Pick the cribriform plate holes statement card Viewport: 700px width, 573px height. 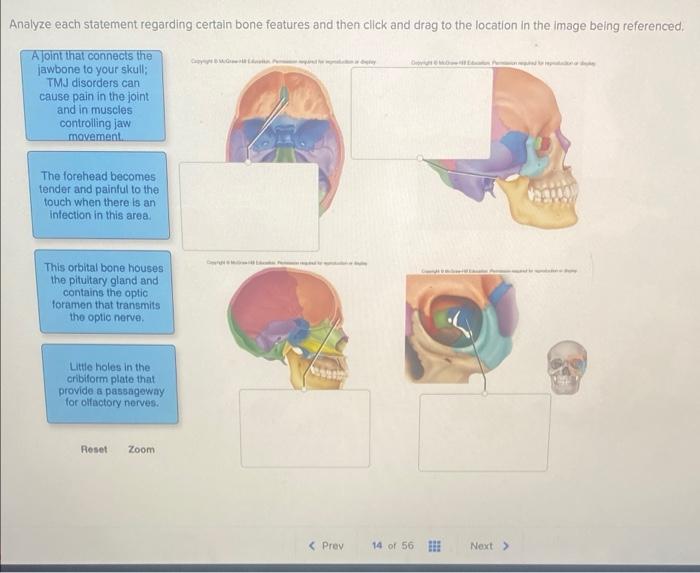[110, 384]
